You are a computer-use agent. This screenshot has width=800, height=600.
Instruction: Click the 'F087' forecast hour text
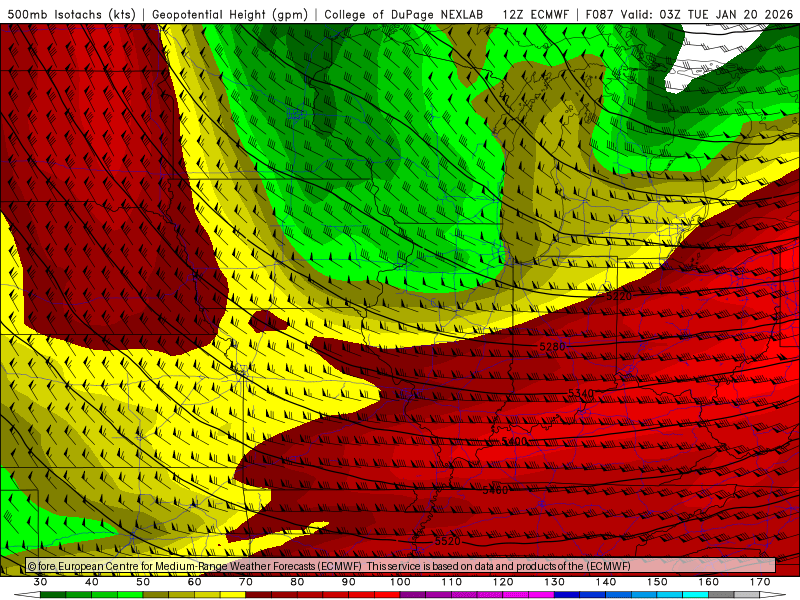(599, 14)
